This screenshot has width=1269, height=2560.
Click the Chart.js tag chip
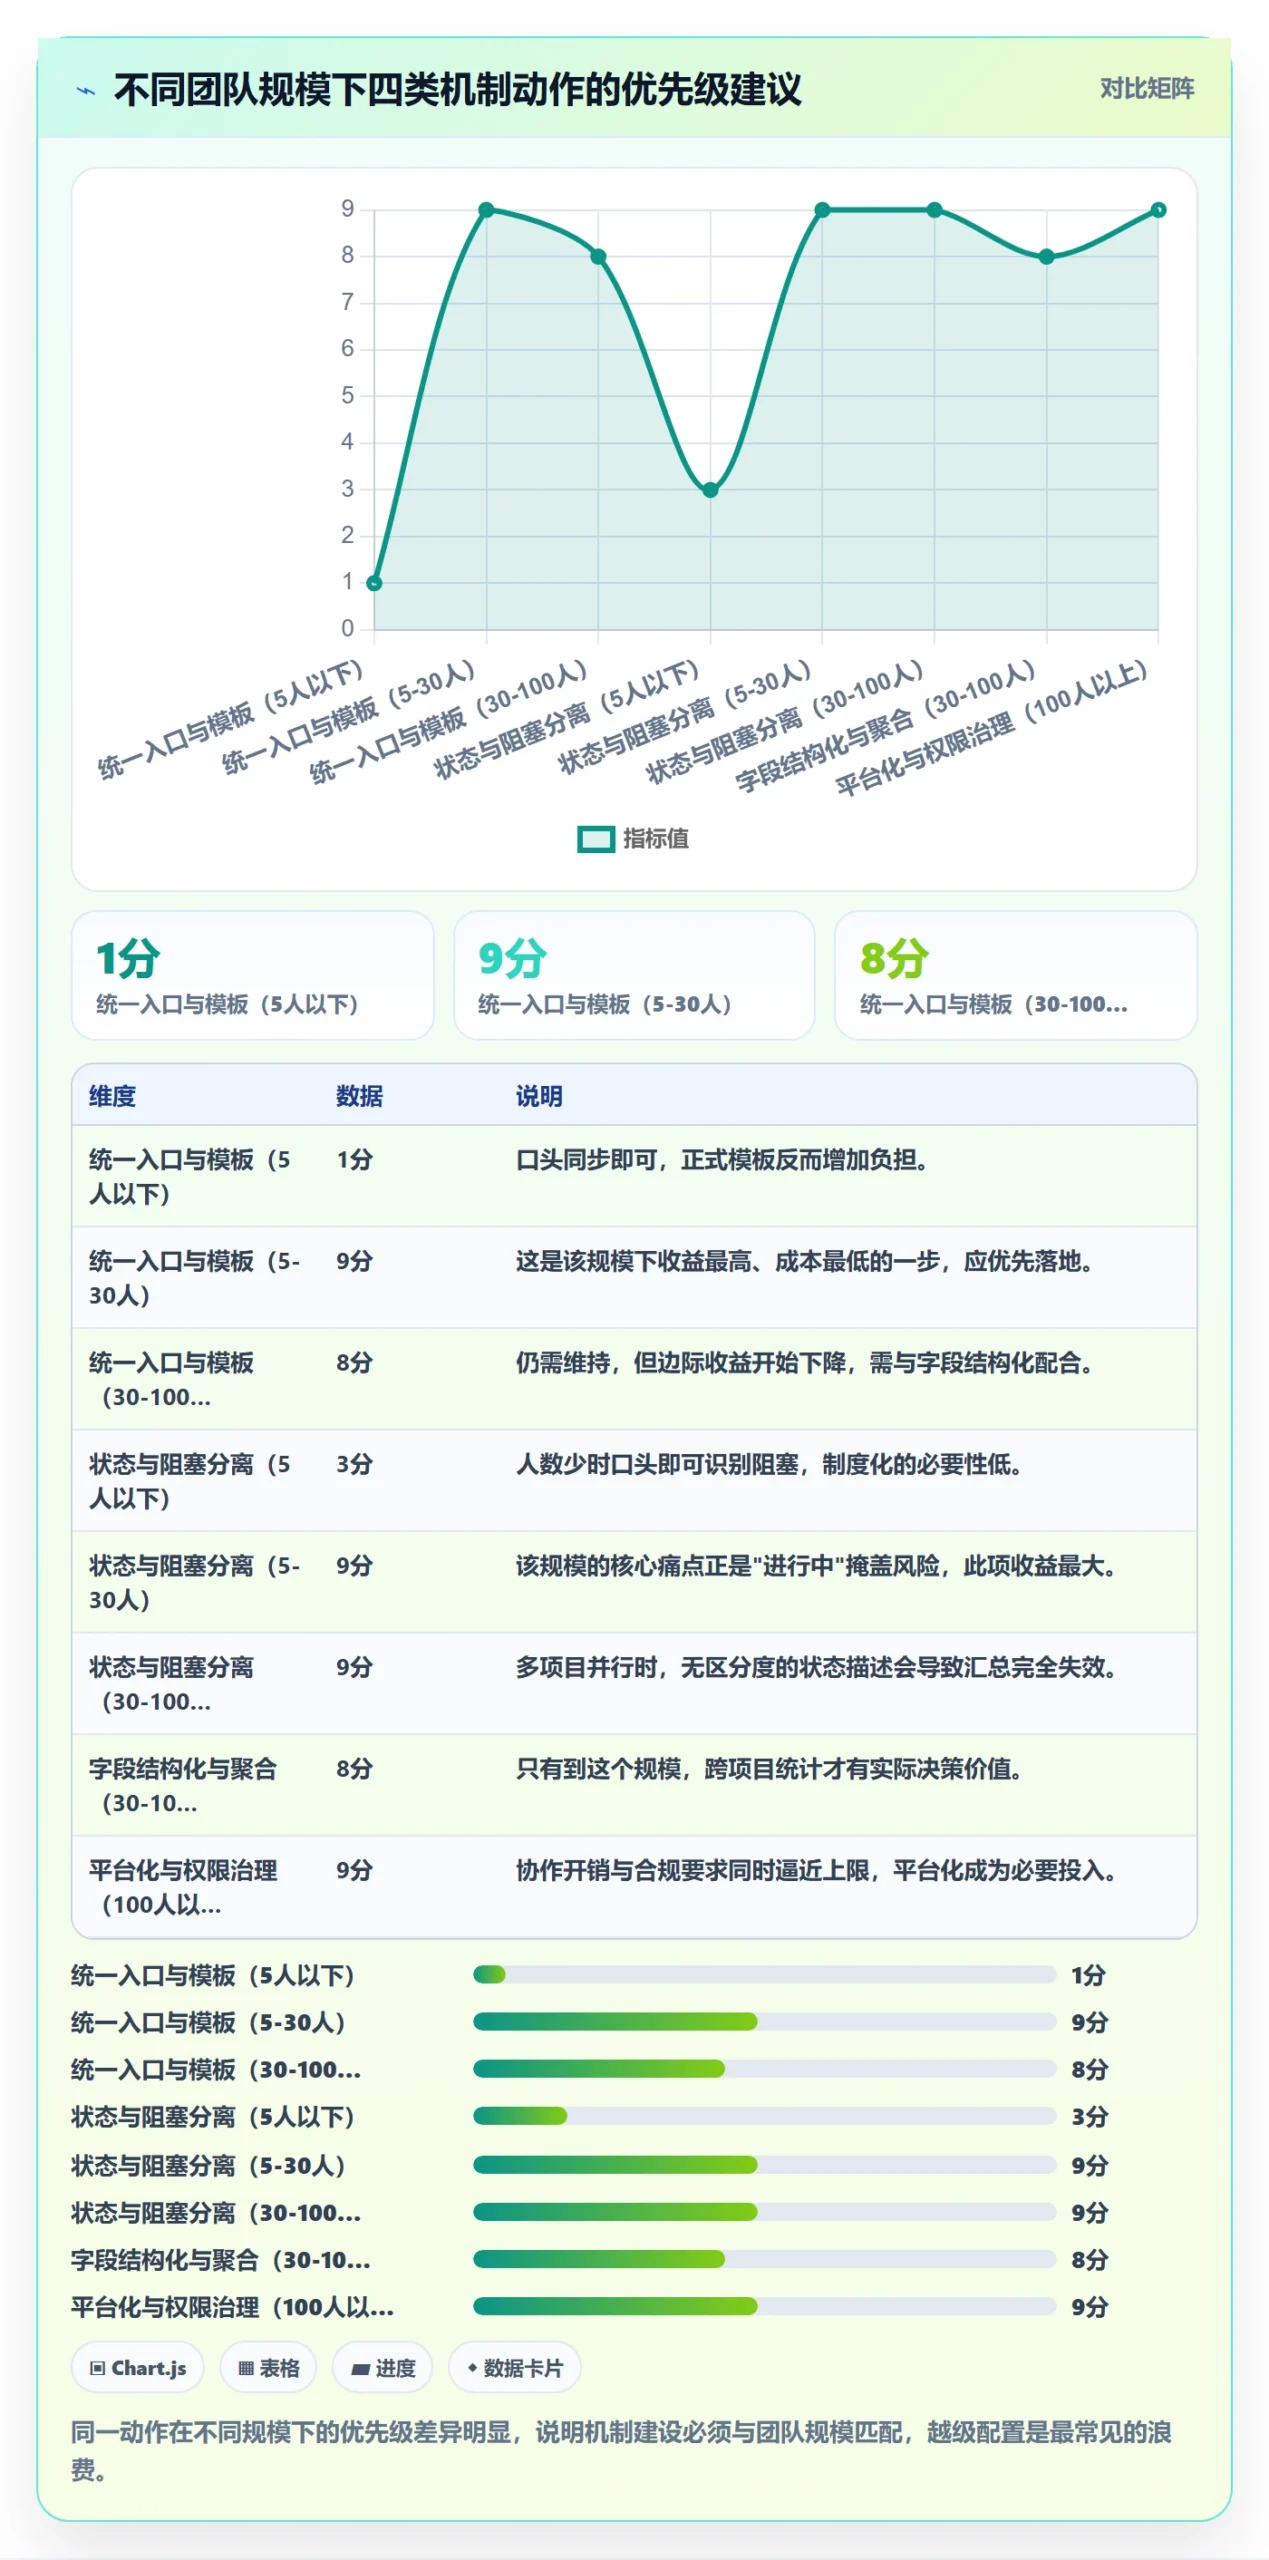138,2368
